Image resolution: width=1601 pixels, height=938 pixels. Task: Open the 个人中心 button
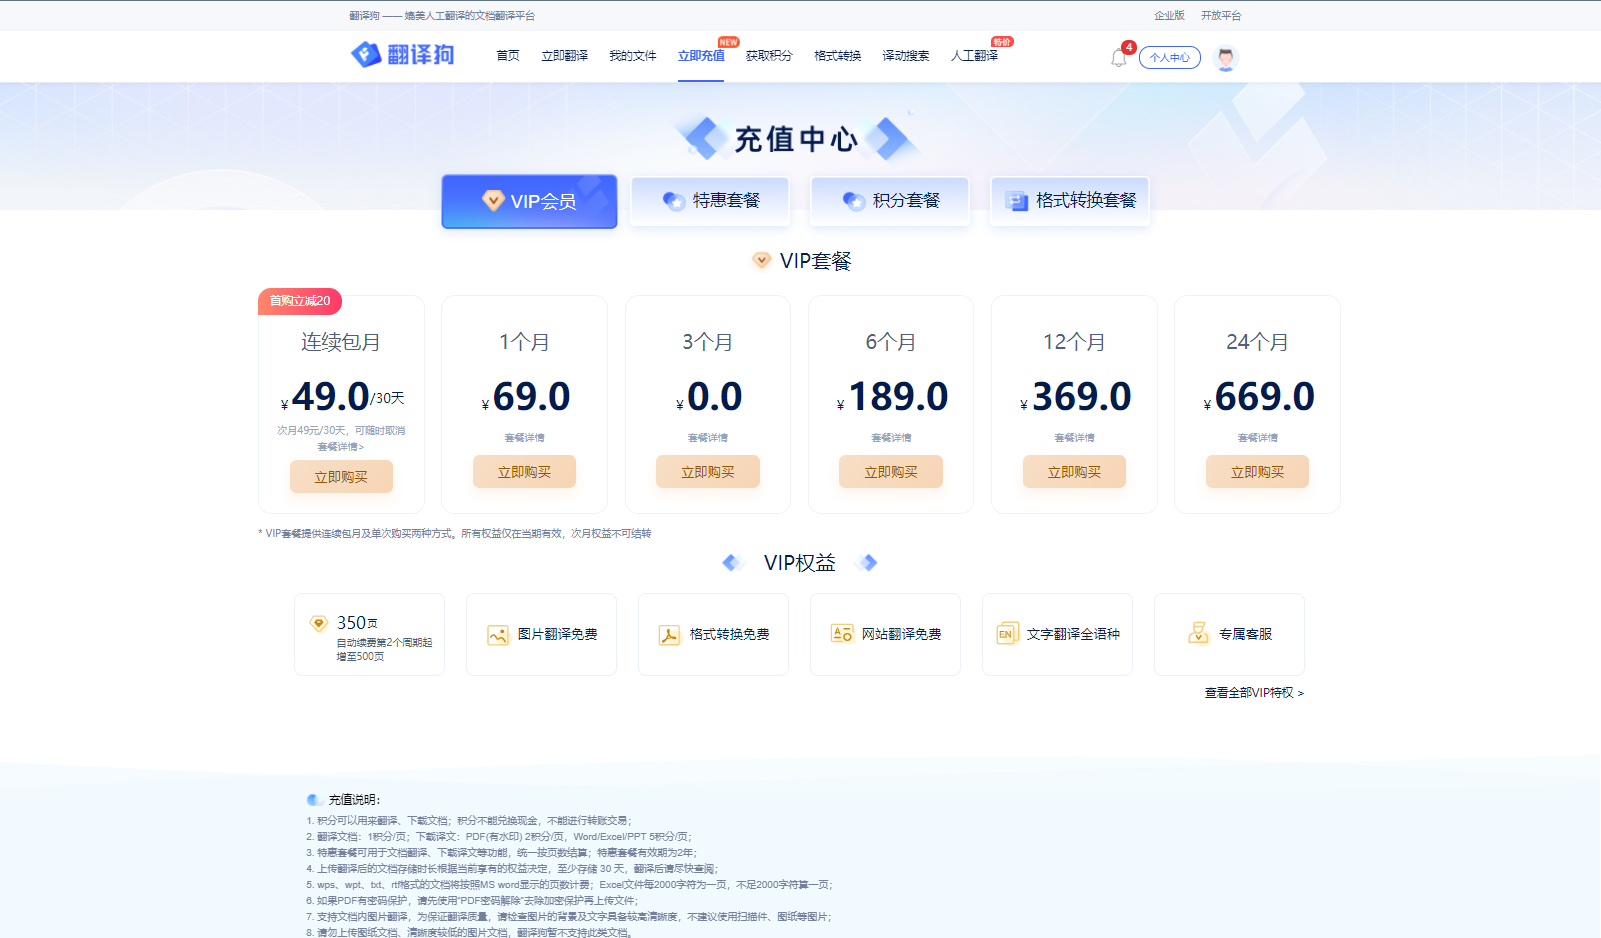(x=1169, y=58)
